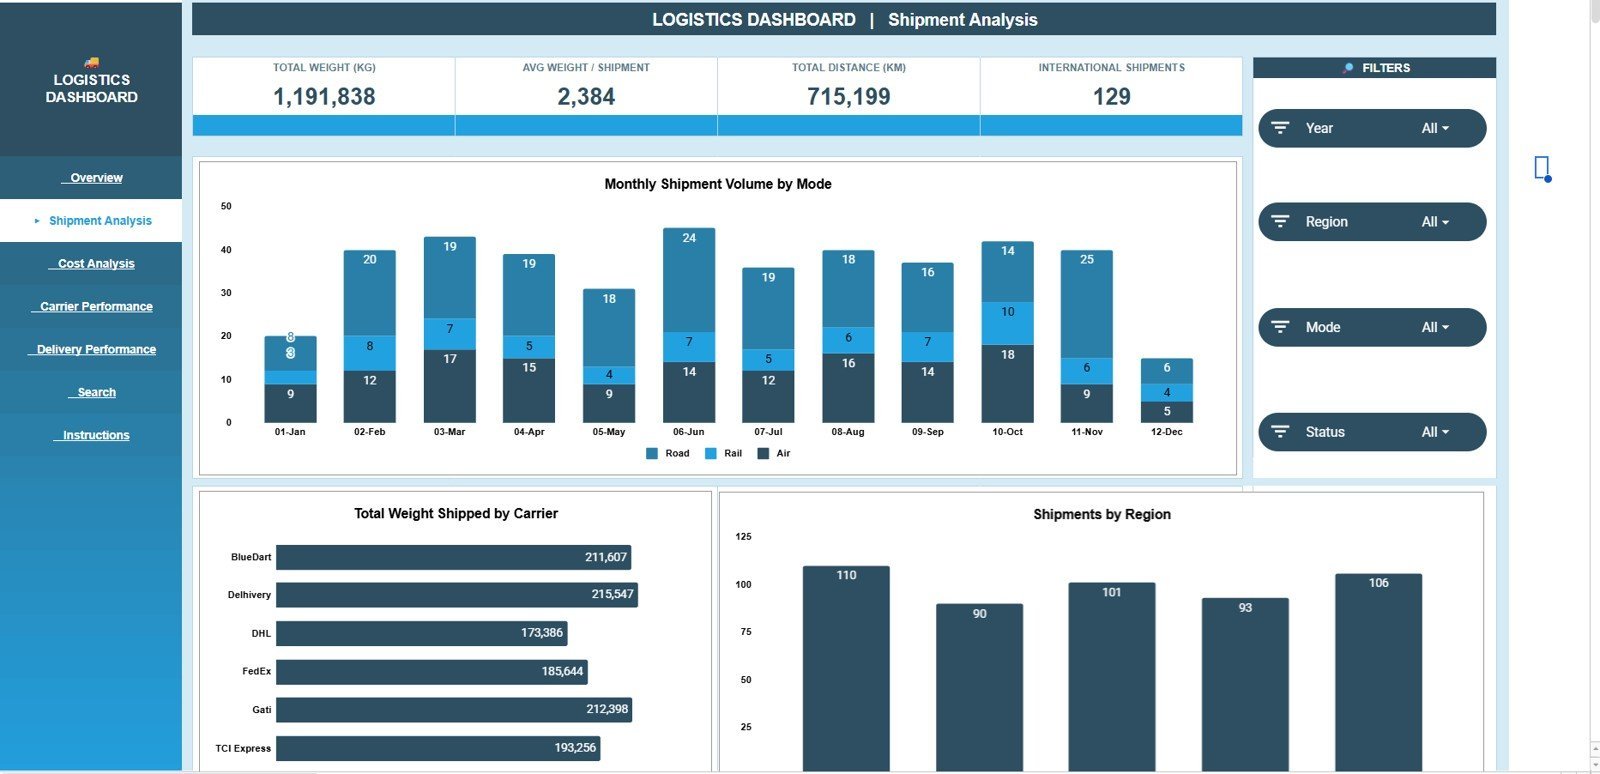Click the Air legend color swatch
This screenshot has width=1600, height=774.
(764, 454)
